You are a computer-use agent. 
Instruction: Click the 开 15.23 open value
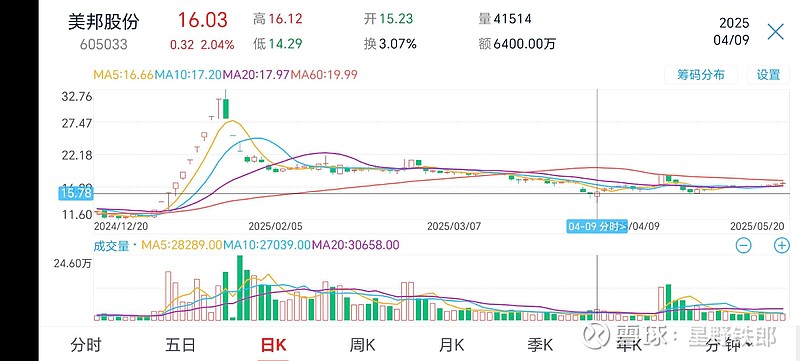388,19
